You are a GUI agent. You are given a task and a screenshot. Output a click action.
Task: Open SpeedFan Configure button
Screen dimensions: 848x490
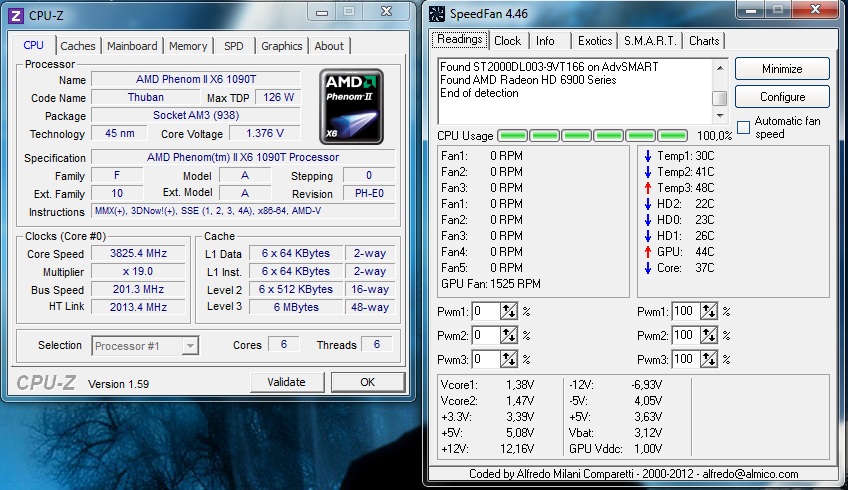point(782,97)
